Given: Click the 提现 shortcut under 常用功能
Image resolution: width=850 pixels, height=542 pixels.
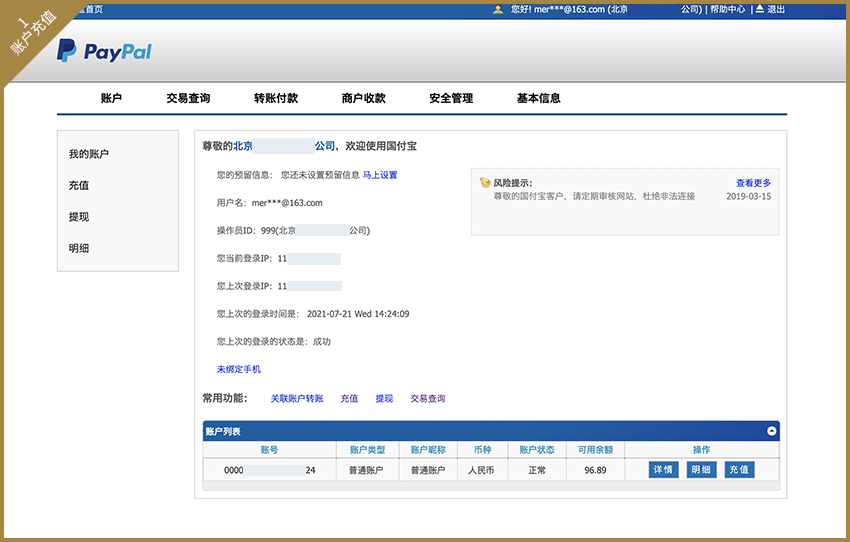Looking at the screenshot, I should click(x=384, y=398).
